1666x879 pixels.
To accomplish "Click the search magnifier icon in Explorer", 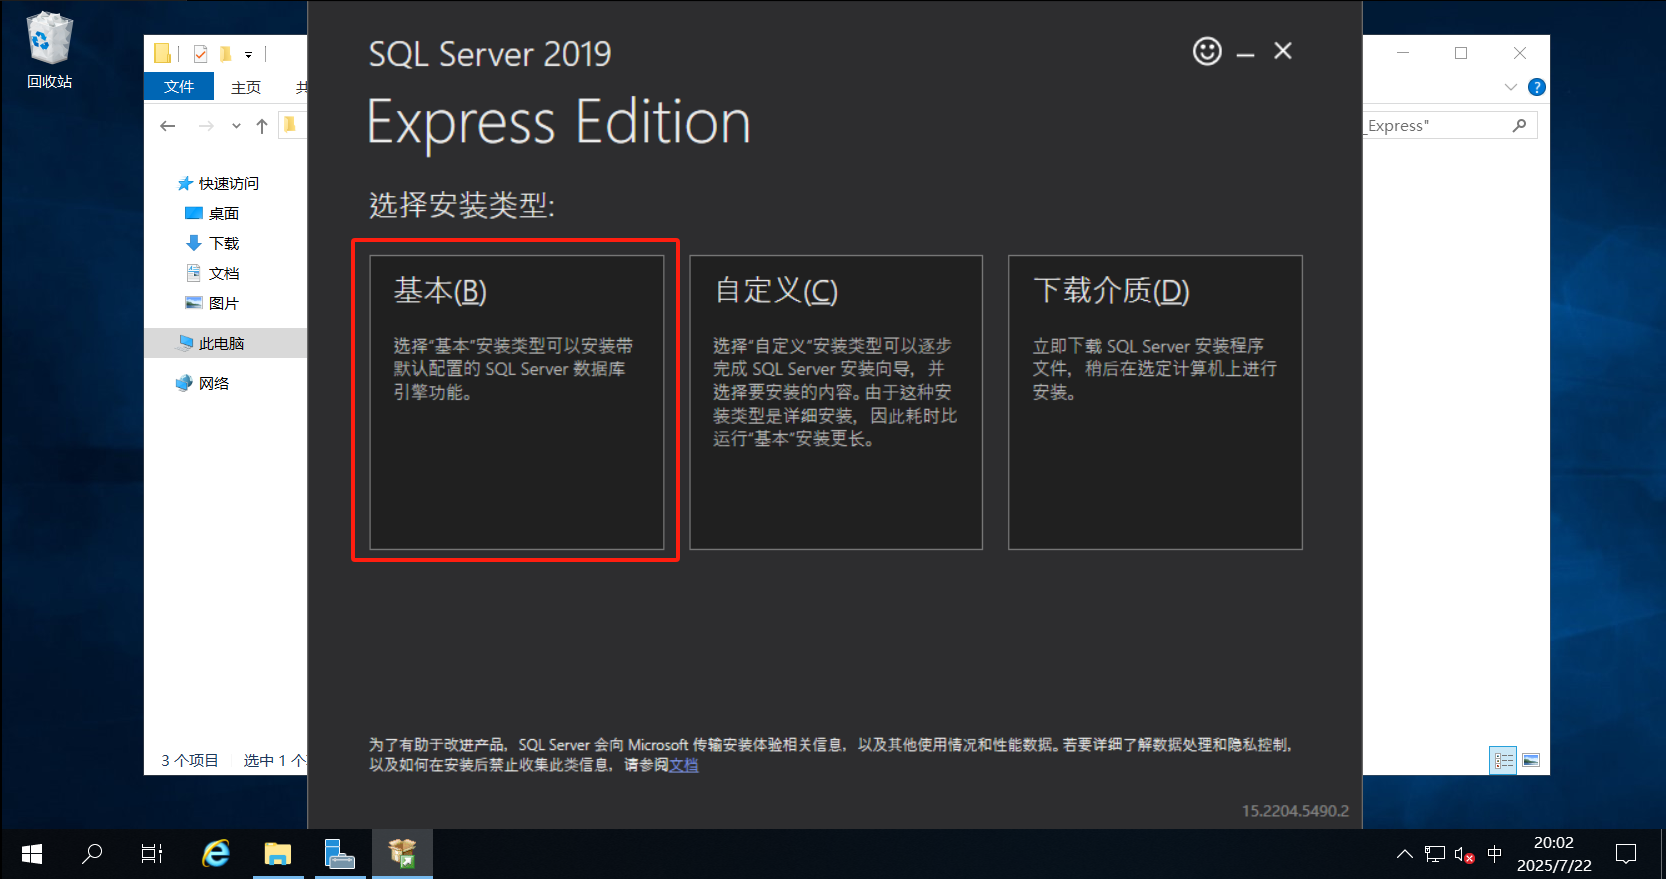I will [x=1519, y=126].
